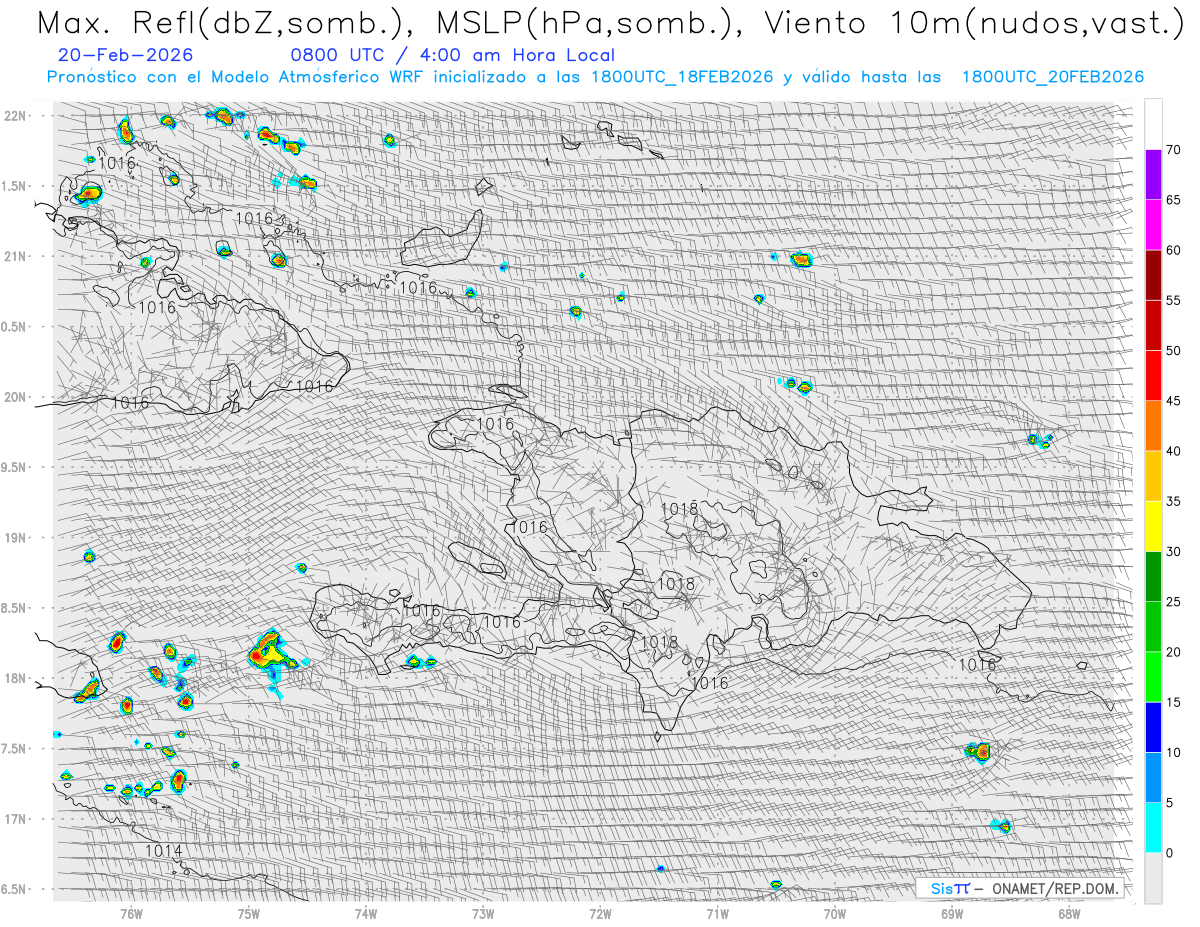The height and width of the screenshot is (927, 1200).
Task: Click the colorbar tick label '30'
Action: click(x=1173, y=552)
